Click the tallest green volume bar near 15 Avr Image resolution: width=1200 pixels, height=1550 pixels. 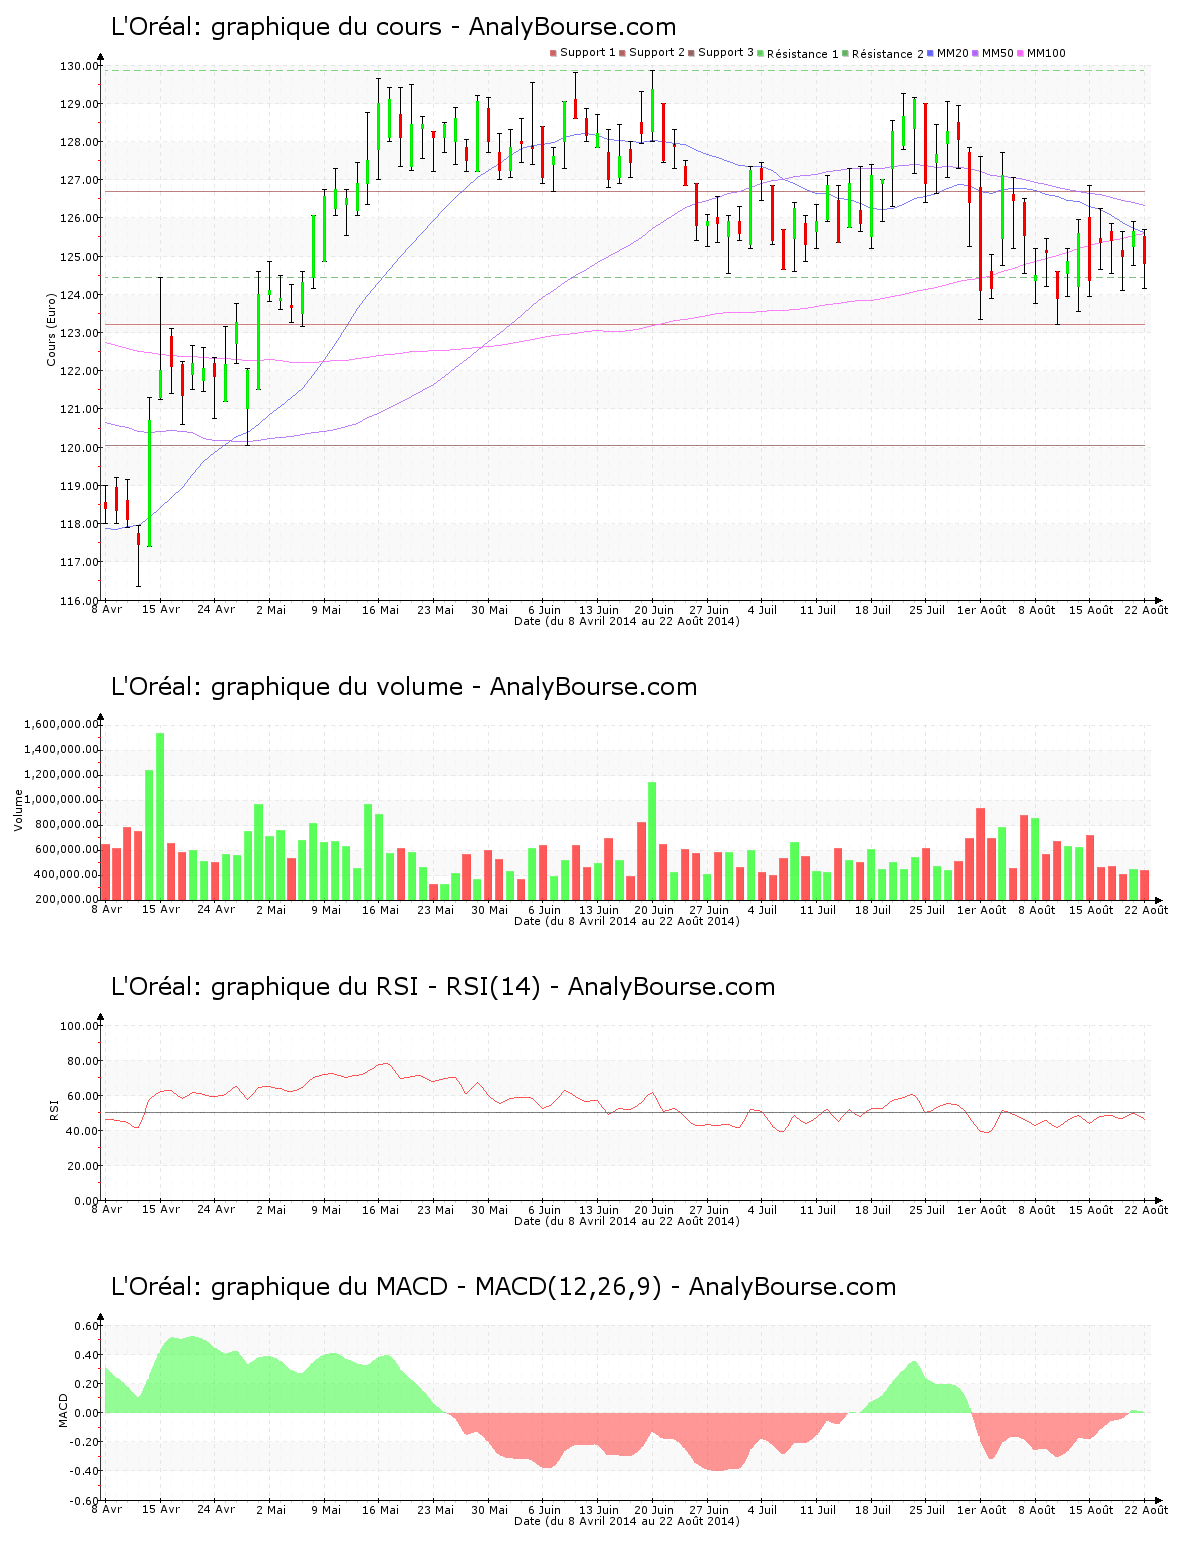[160, 816]
